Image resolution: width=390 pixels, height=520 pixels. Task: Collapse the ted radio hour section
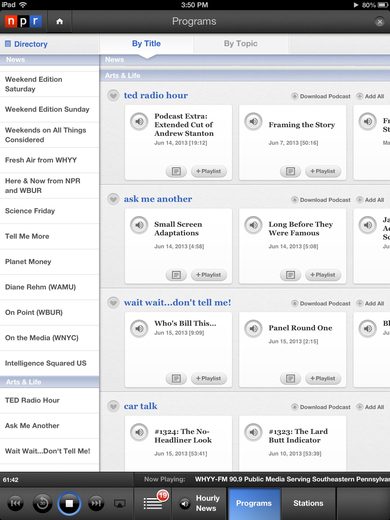[x=113, y=96]
